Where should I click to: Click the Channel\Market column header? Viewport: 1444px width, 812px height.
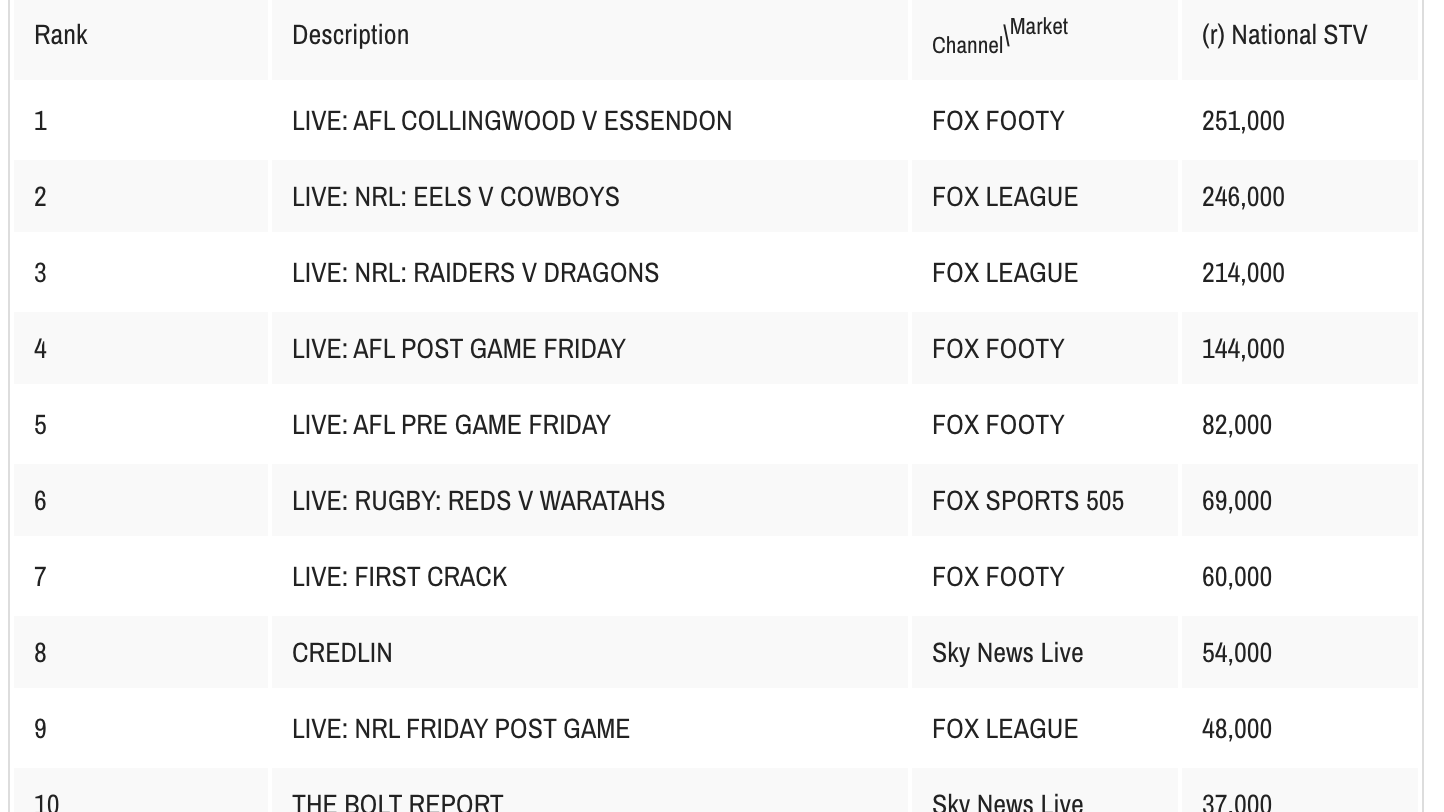click(x=1000, y=36)
